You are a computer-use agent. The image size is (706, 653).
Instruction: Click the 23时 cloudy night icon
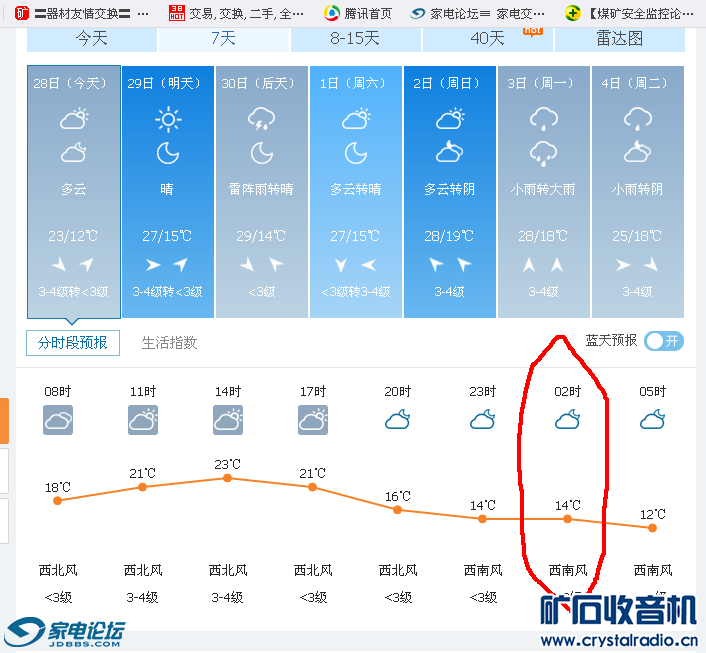pyautogui.click(x=483, y=419)
